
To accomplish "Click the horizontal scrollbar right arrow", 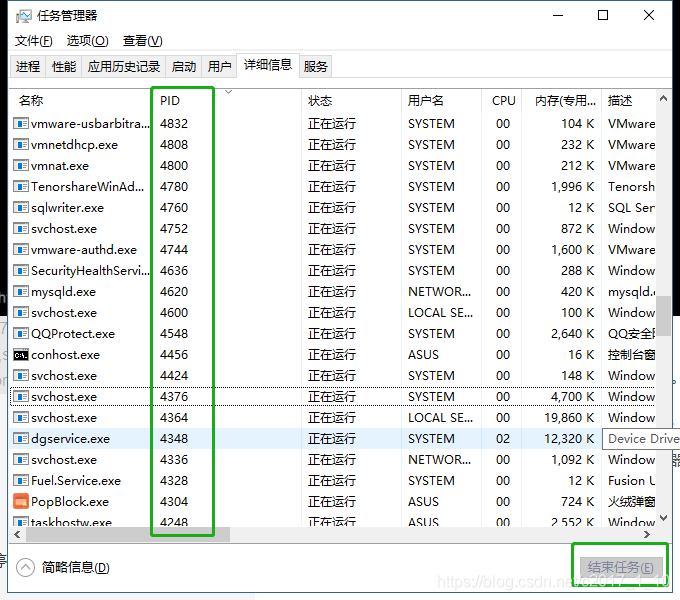I will 647,535.
